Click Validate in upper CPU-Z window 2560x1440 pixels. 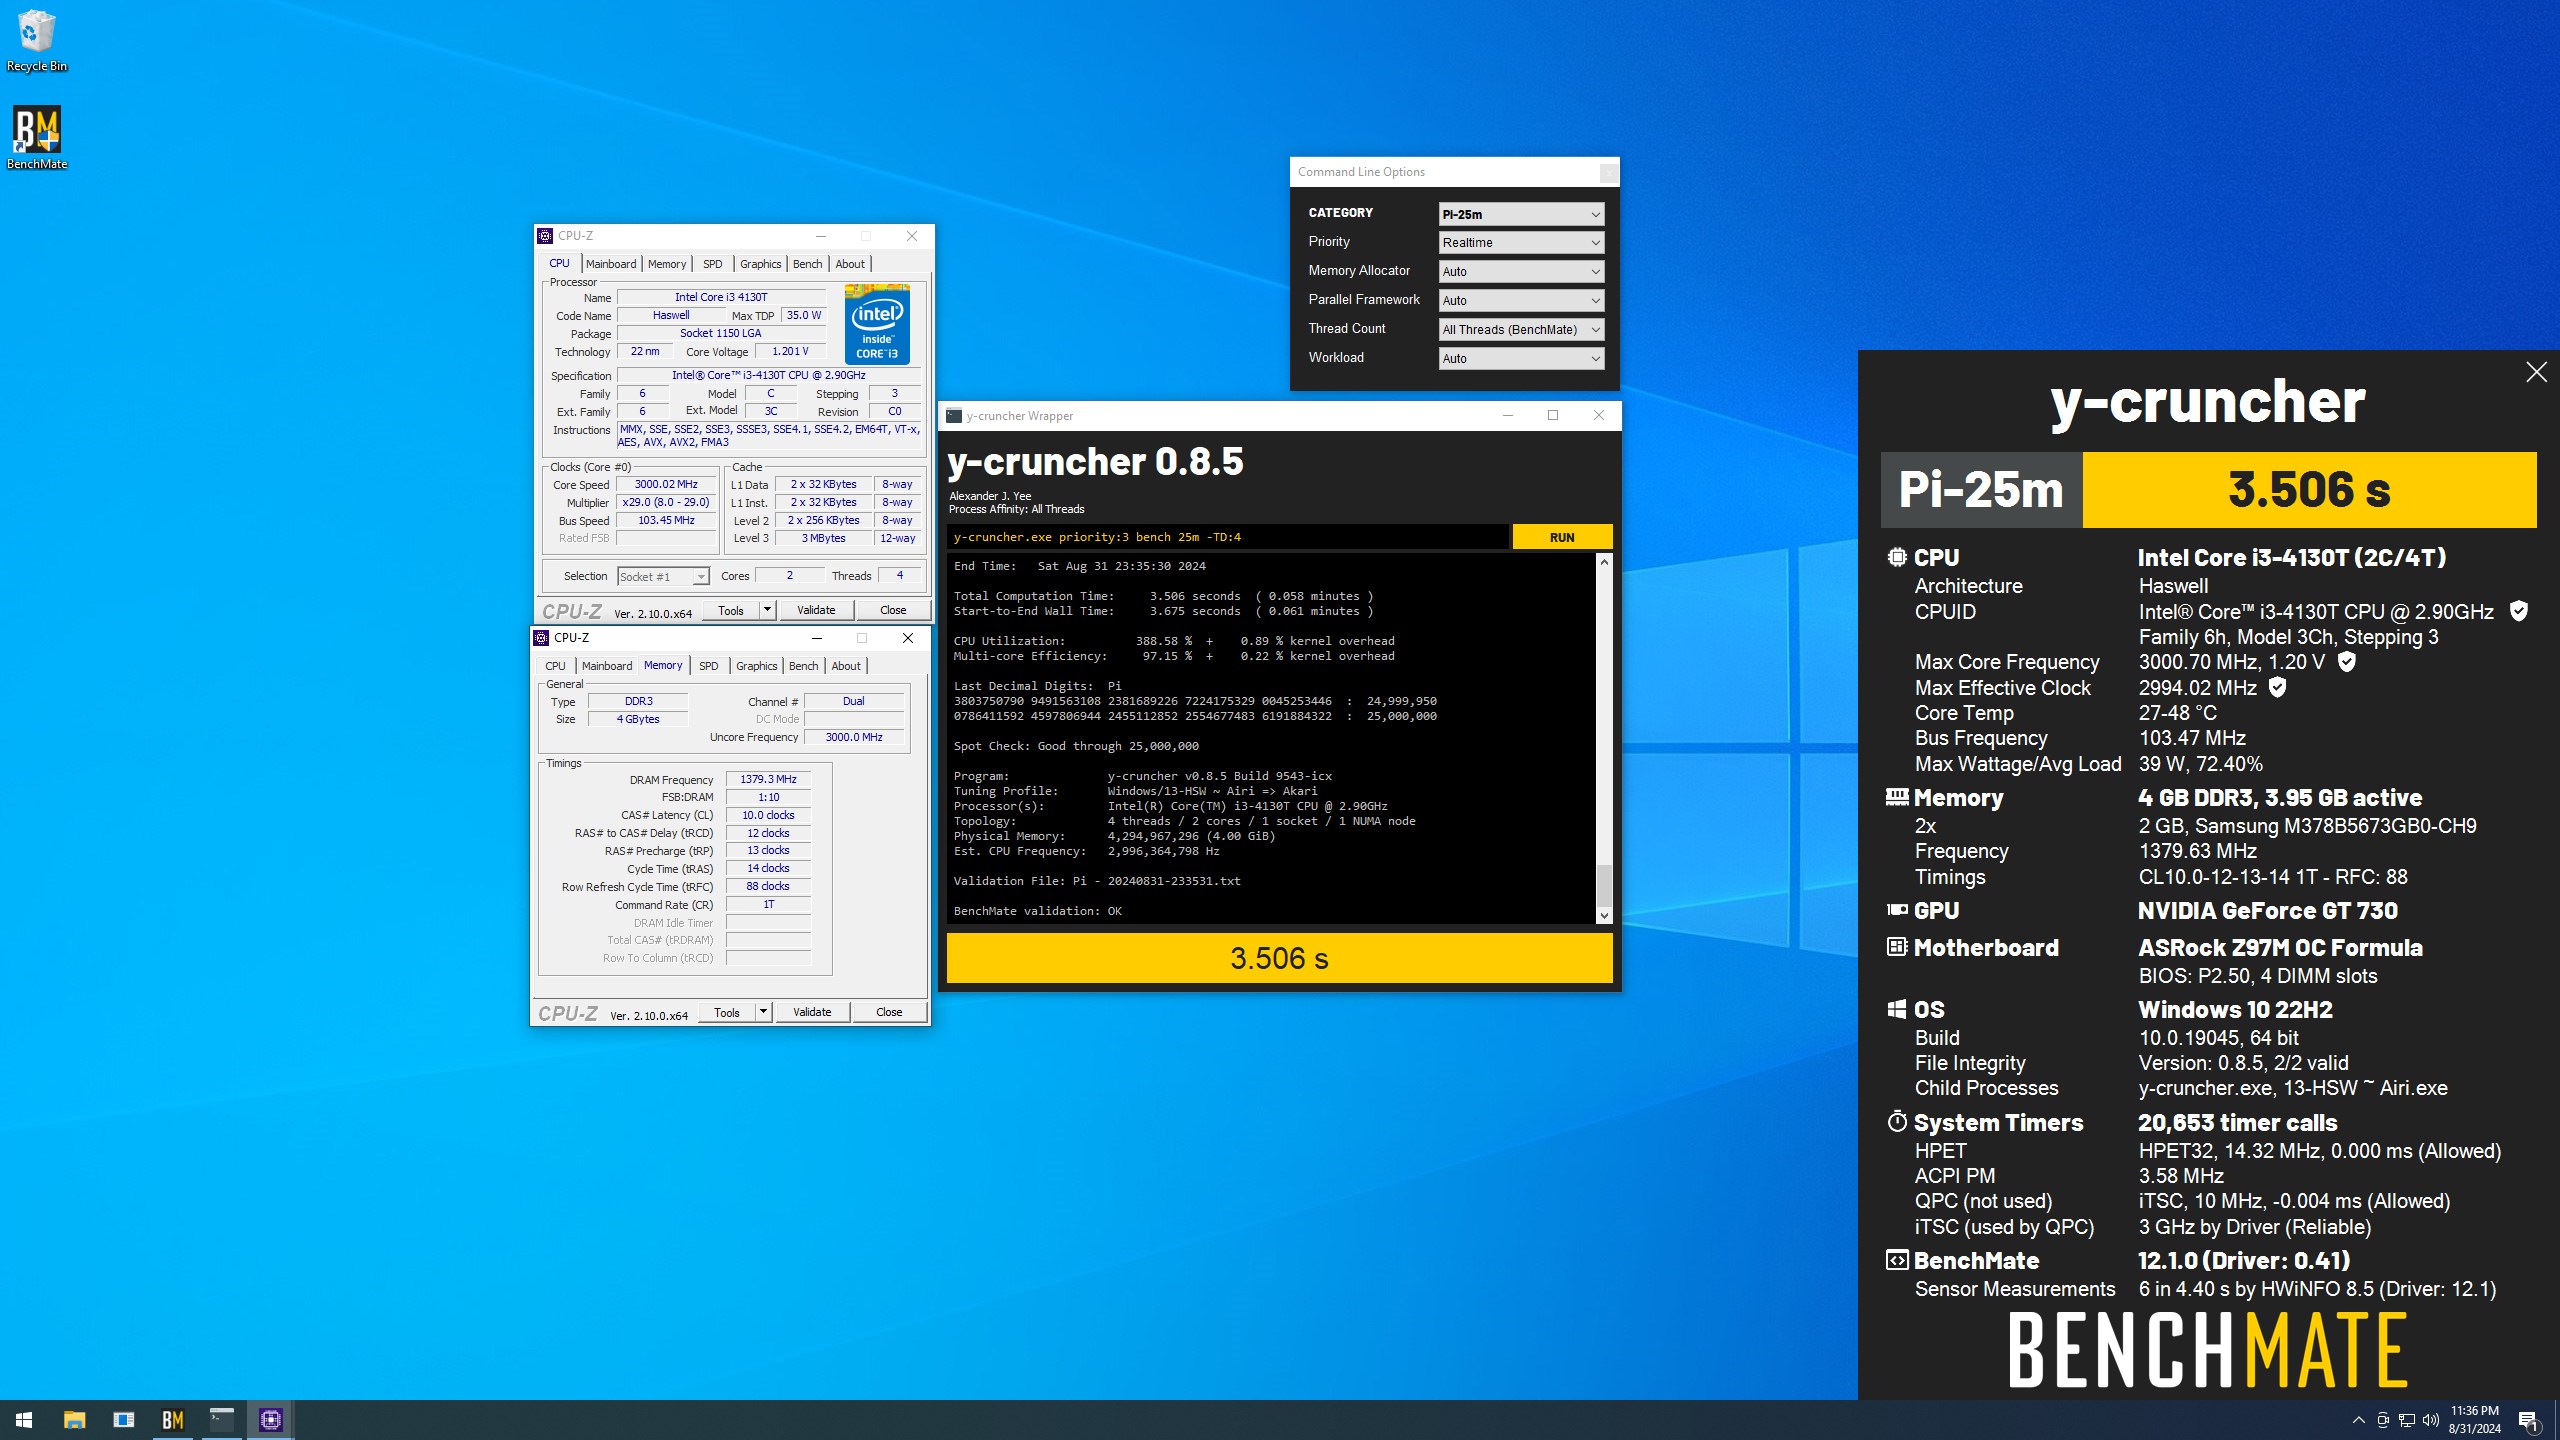816,610
